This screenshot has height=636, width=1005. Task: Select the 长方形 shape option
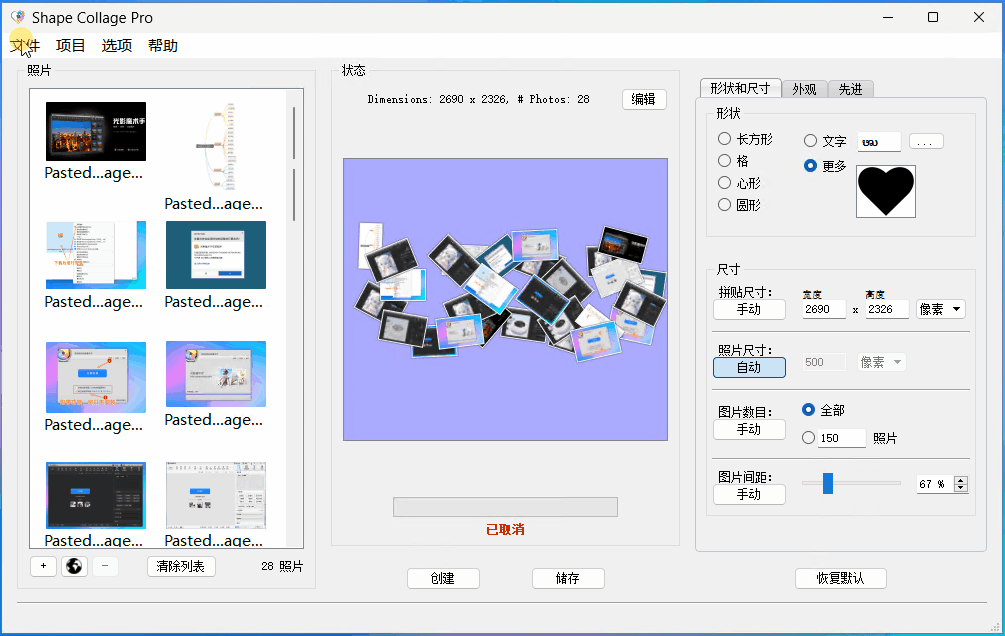724,138
